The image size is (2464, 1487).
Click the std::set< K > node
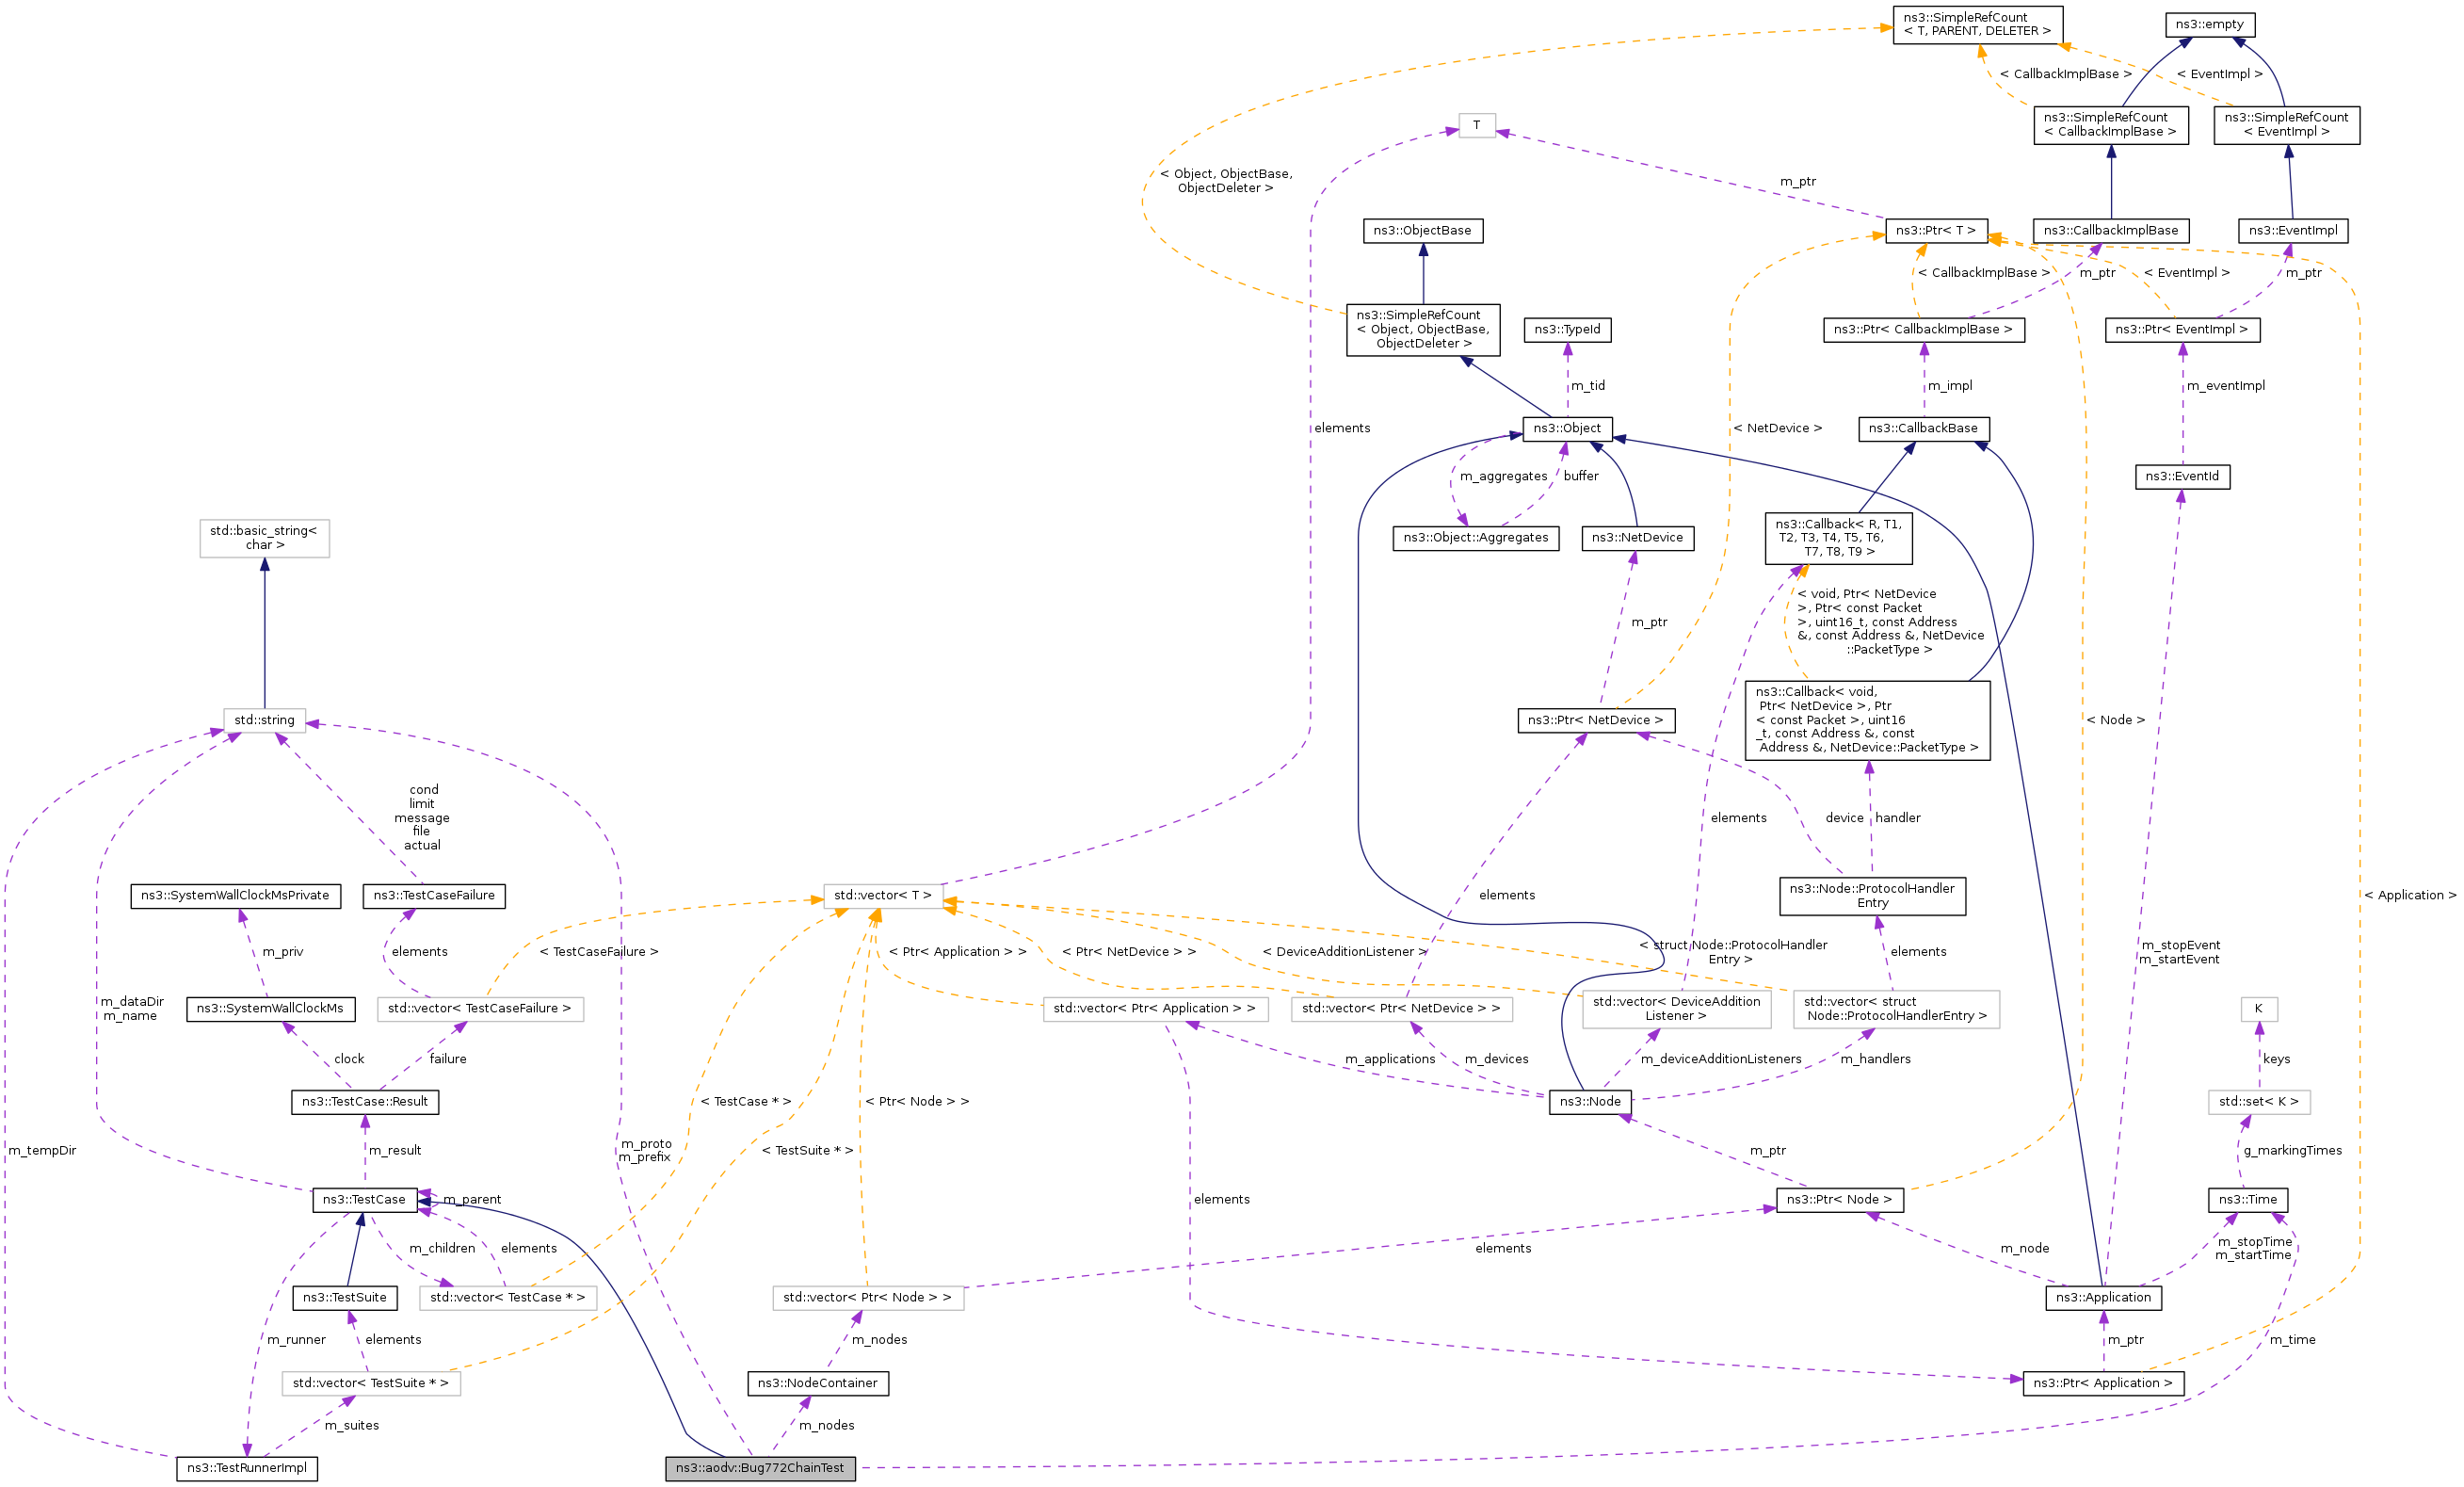[x=2259, y=1101]
